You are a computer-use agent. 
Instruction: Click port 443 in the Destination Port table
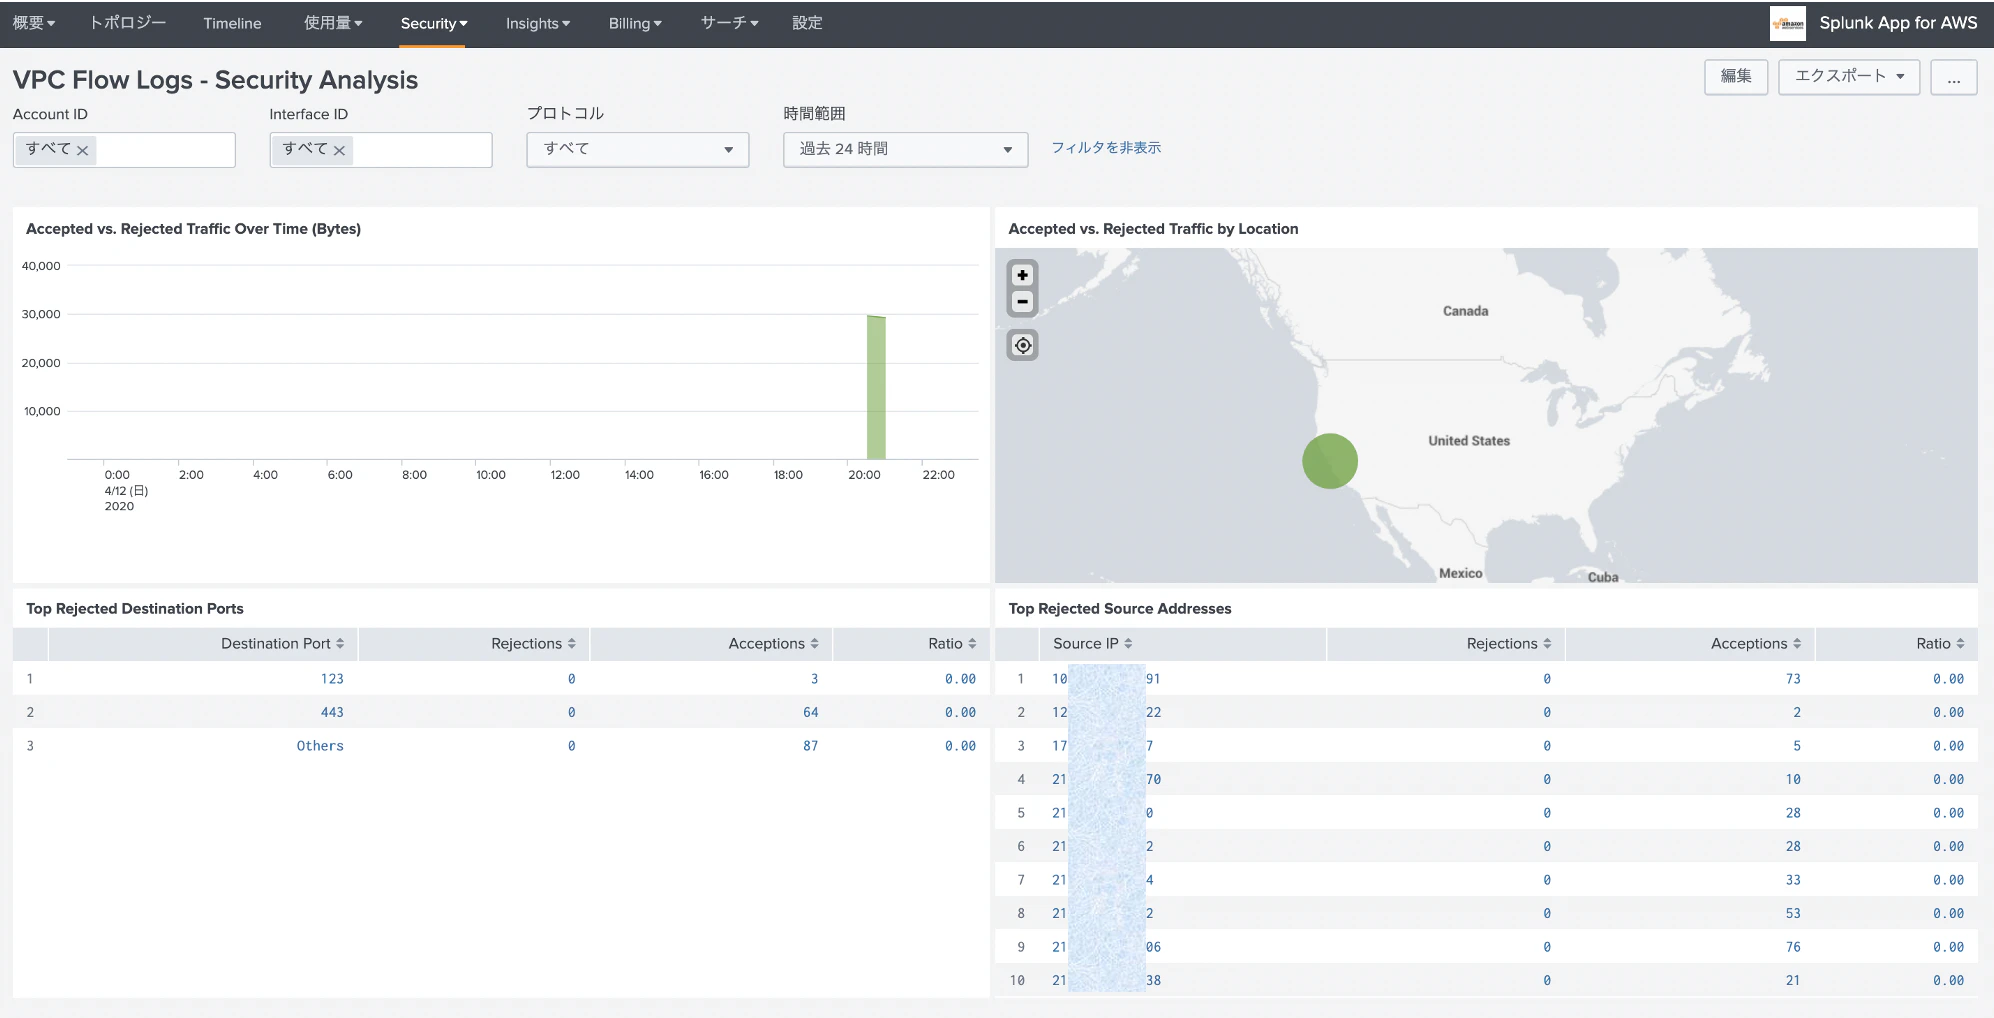pos(332,712)
